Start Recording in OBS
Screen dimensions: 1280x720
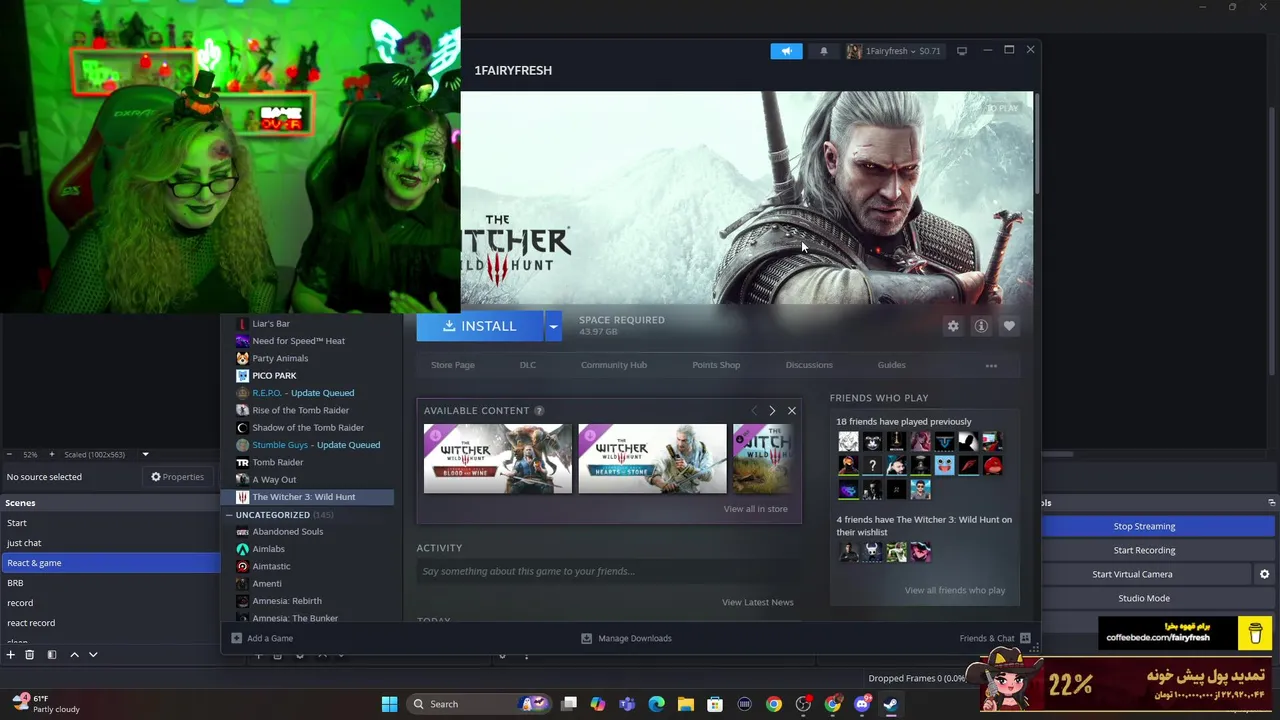click(1144, 550)
